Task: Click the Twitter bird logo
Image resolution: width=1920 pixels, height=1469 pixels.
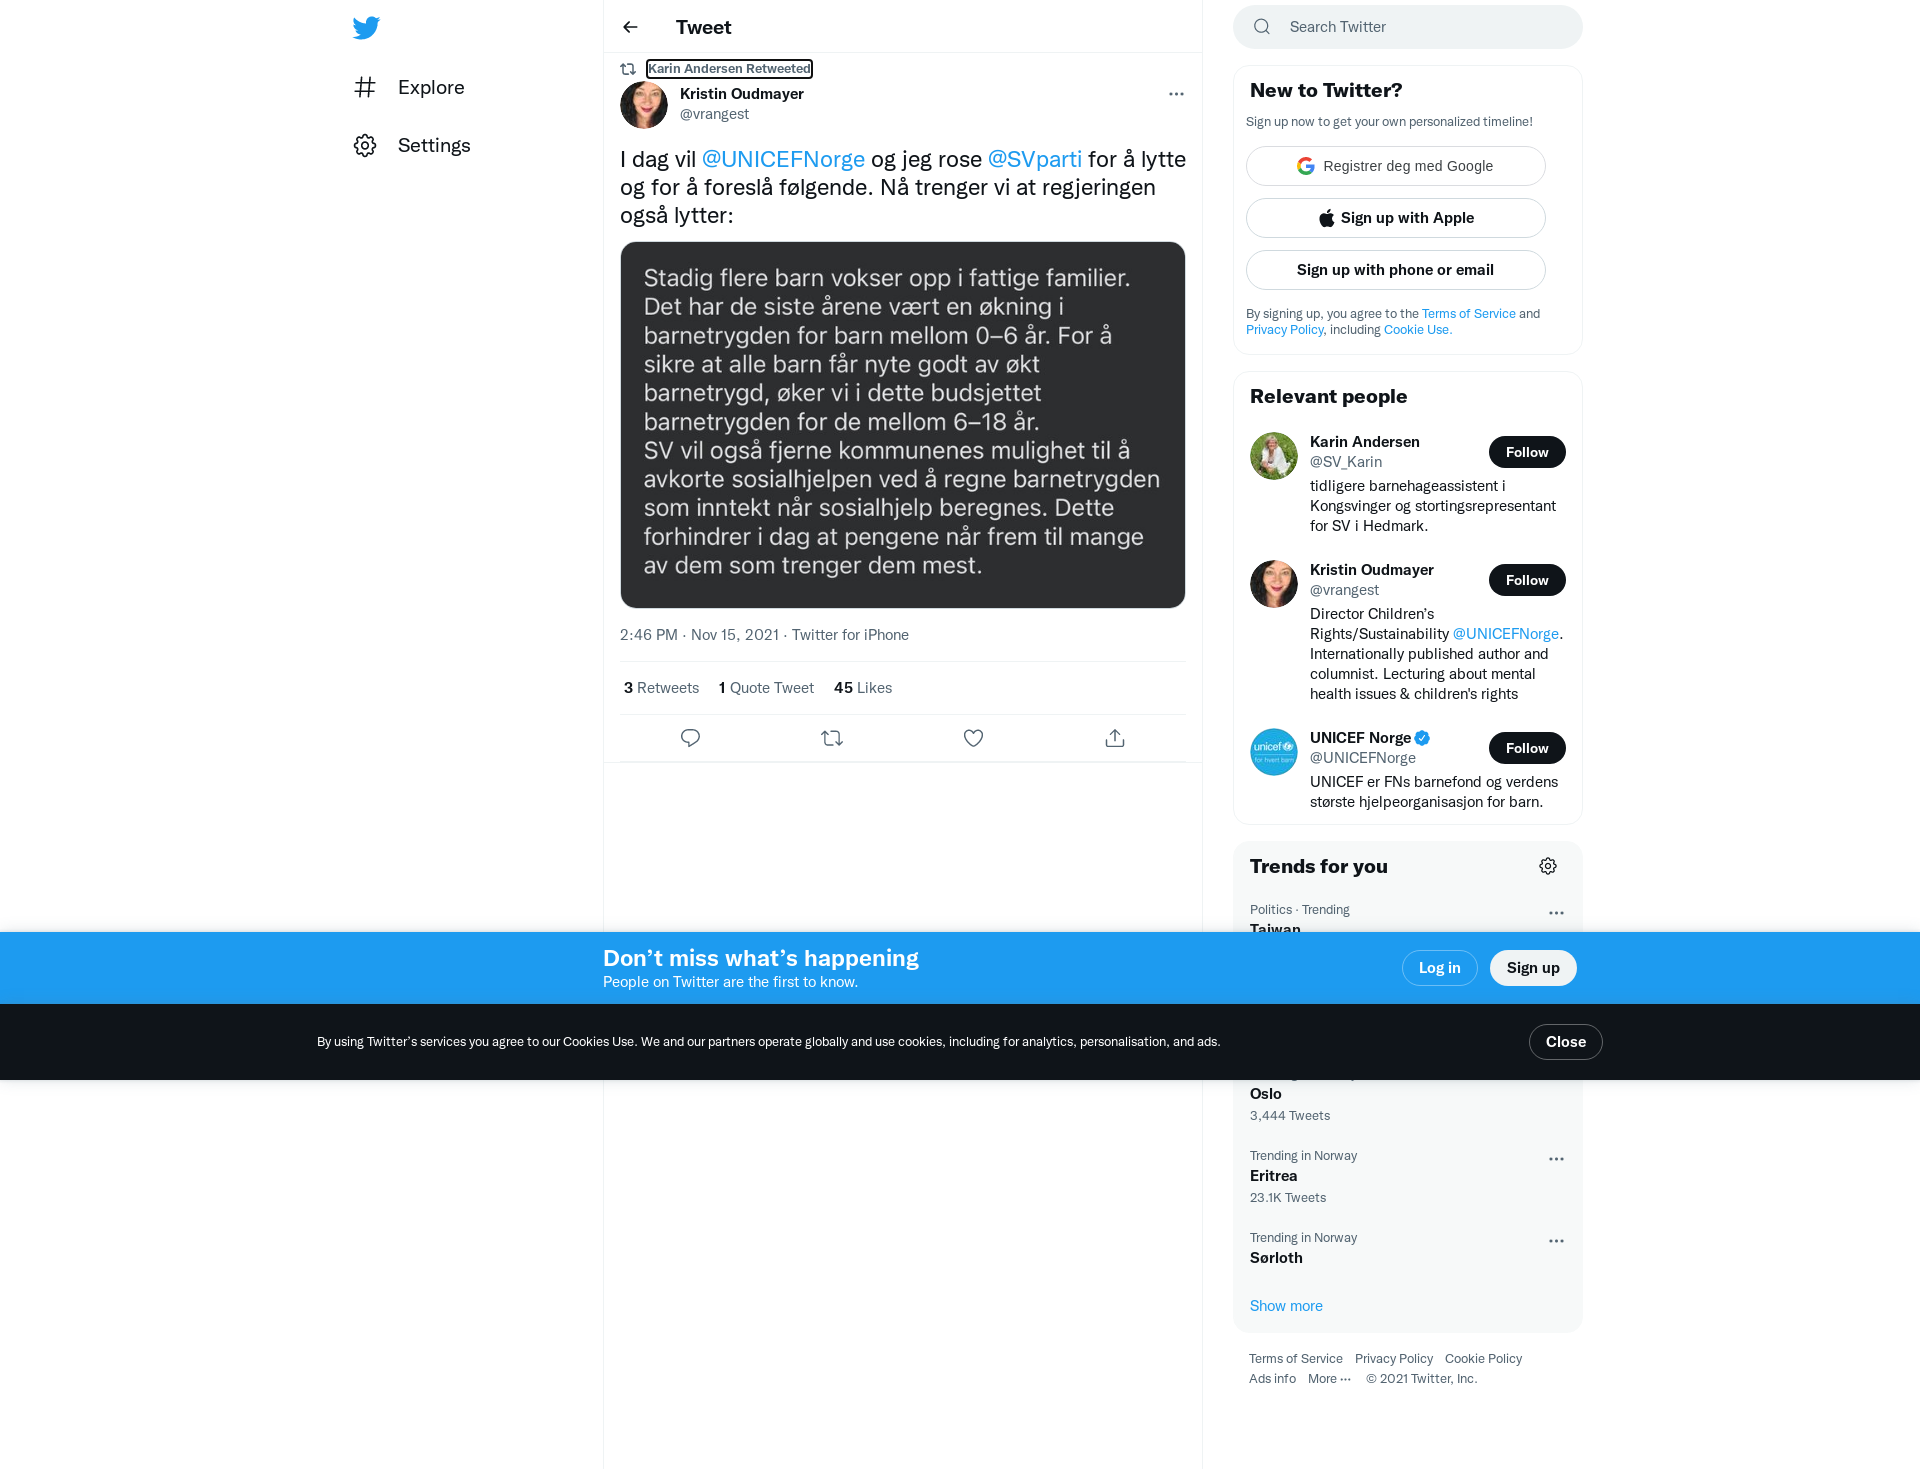Action: [366, 27]
